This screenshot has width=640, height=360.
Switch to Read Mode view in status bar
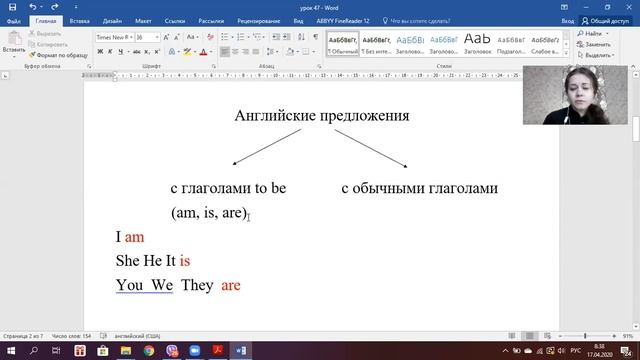coord(512,336)
